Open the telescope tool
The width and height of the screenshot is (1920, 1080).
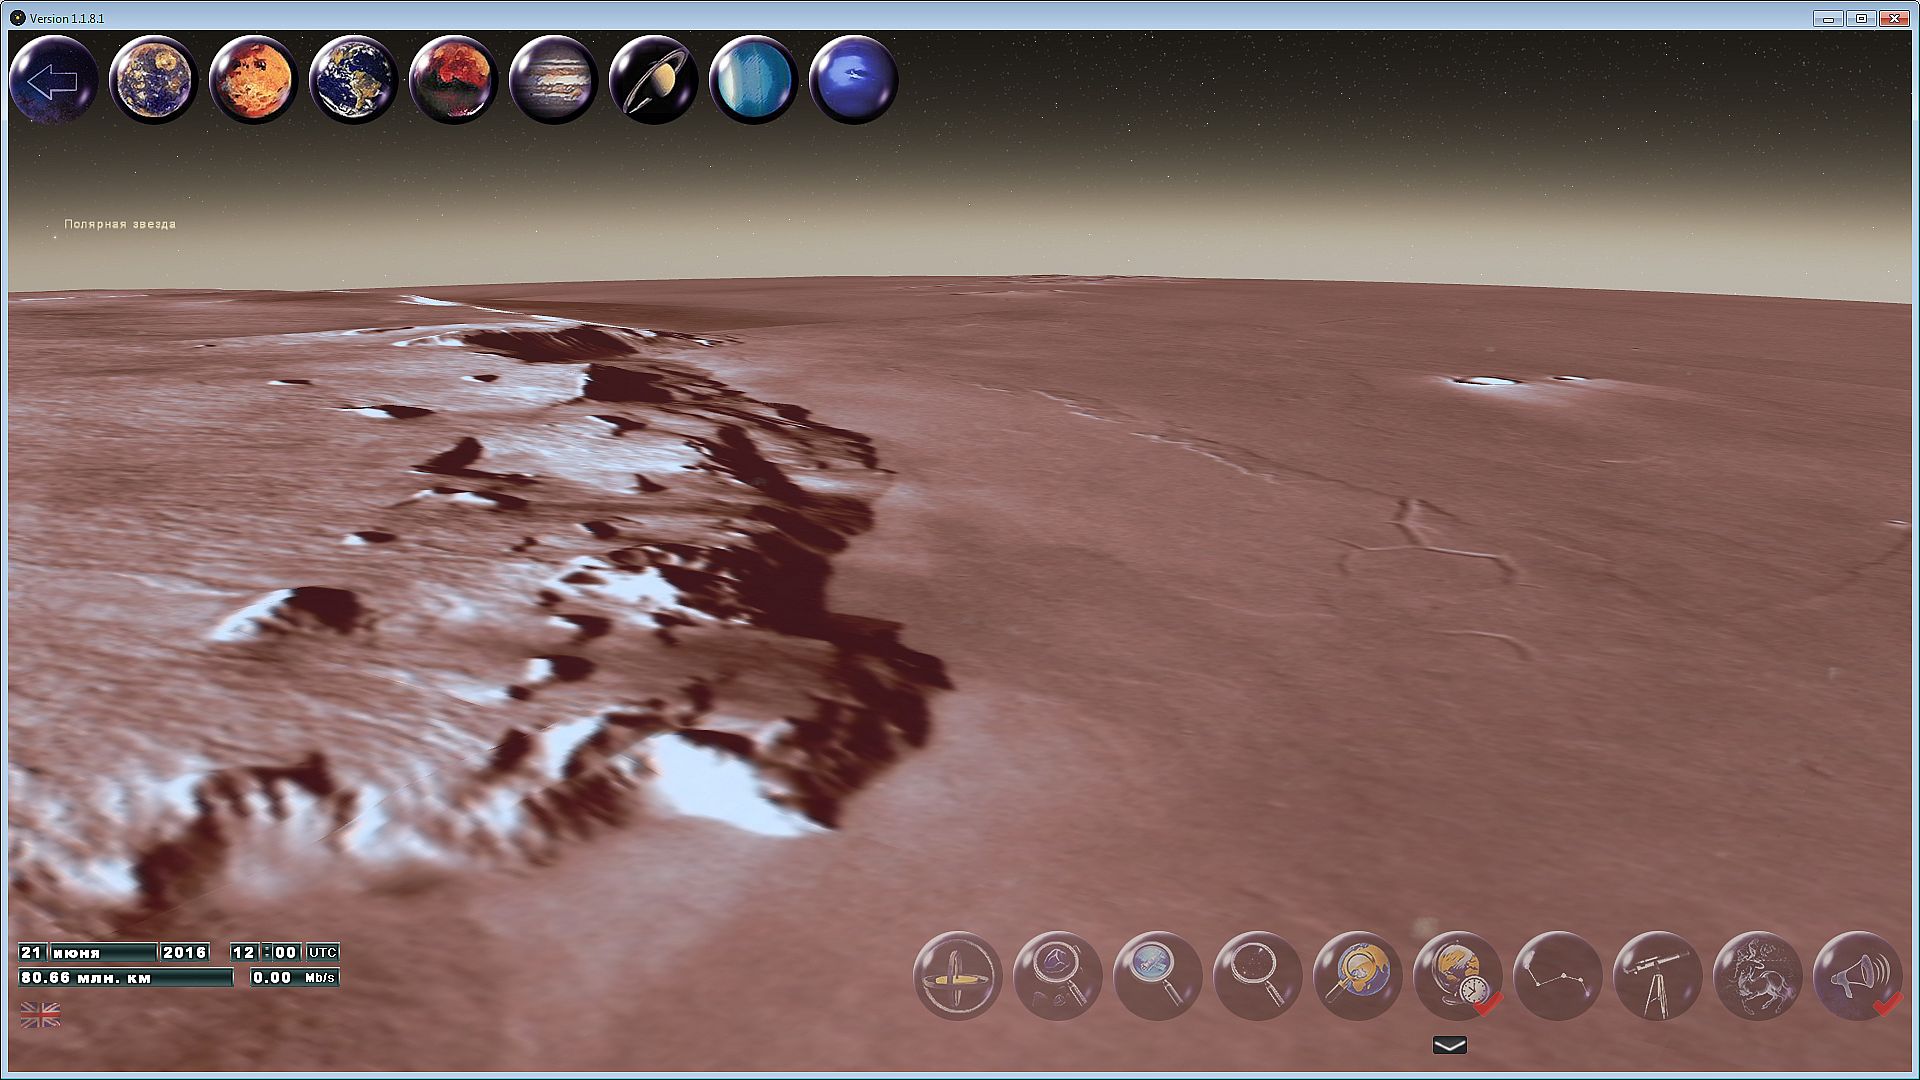tap(1657, 976)
